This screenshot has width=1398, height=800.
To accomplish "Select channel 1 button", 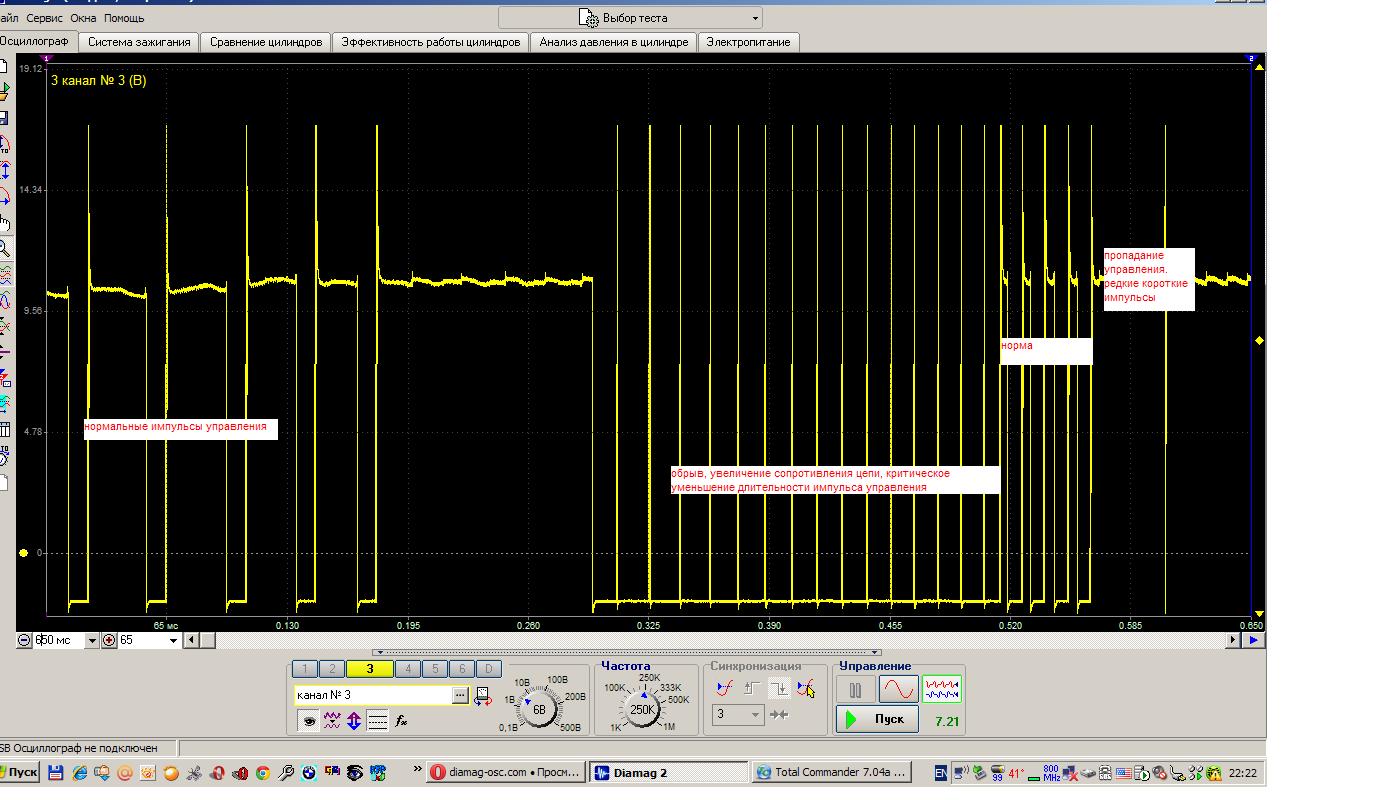I will [304, 669].
